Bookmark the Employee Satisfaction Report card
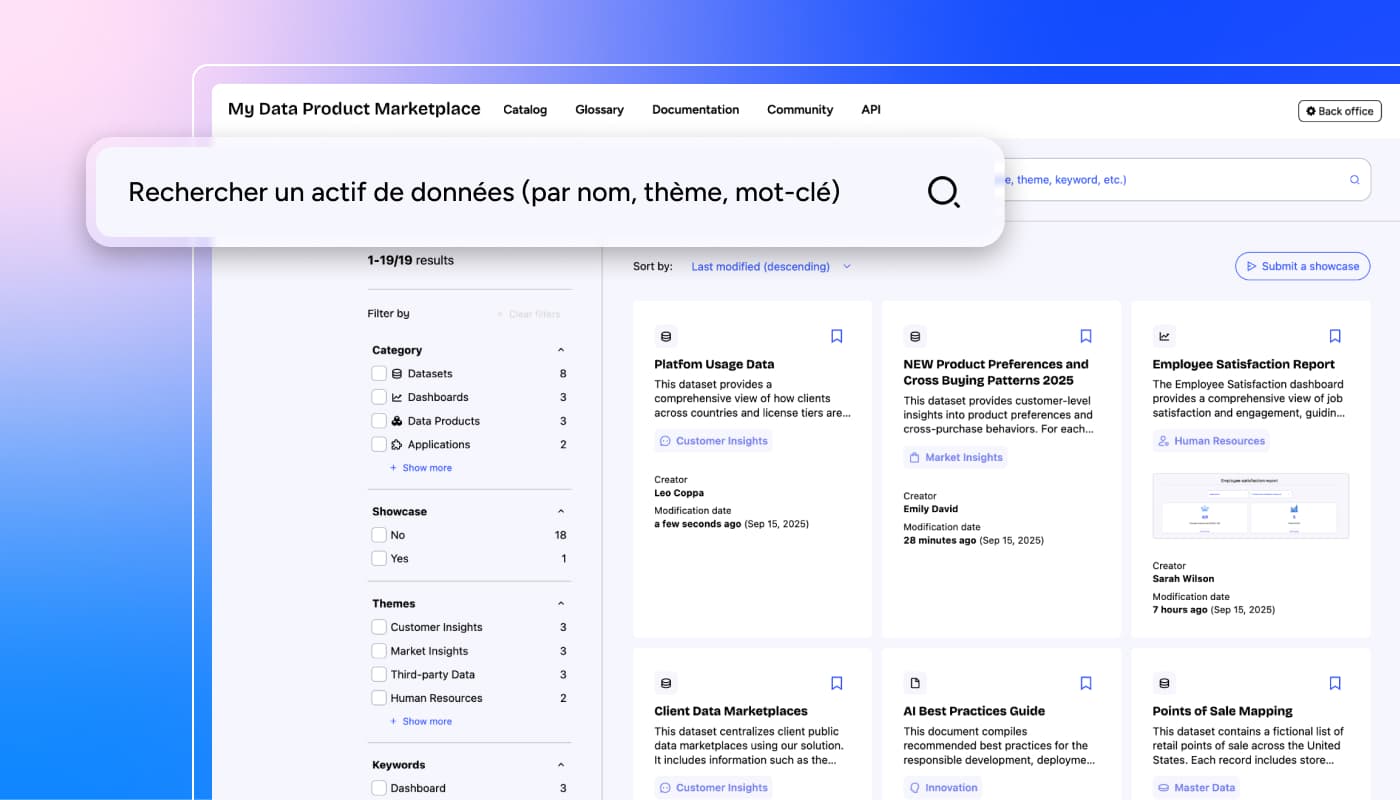This screenshot has width=1400, height=800. [x=1335, y=336]
